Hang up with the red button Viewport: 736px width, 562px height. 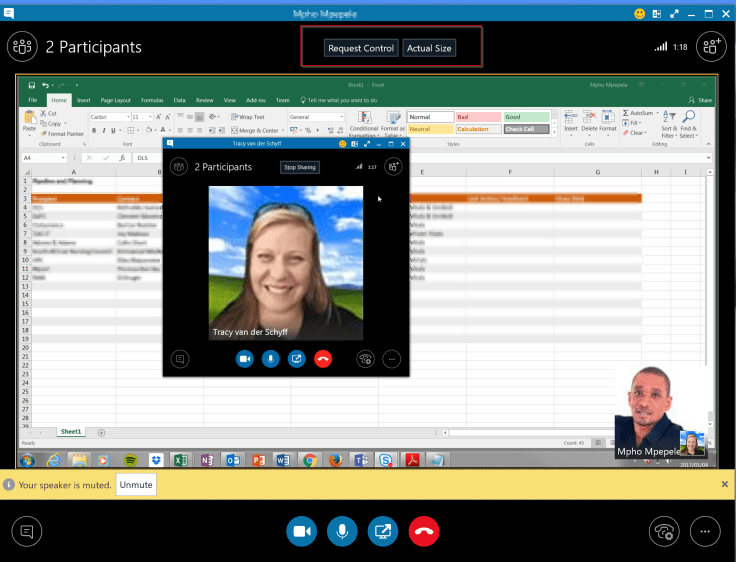(426, 531)
